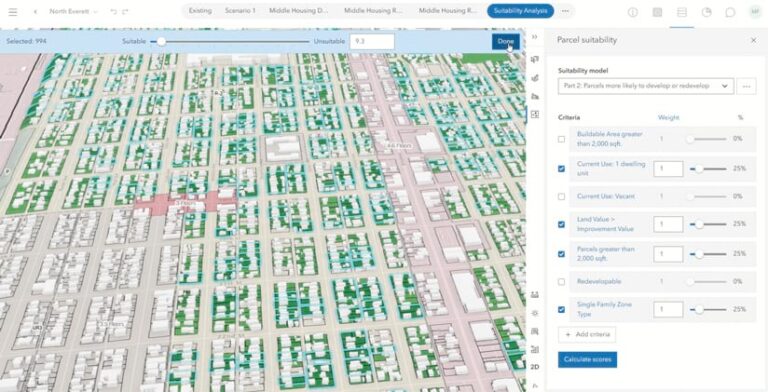Viewport: 768px width, 392px height.
Task: Open the sun daylight settings icon
Action: (535, 313)
